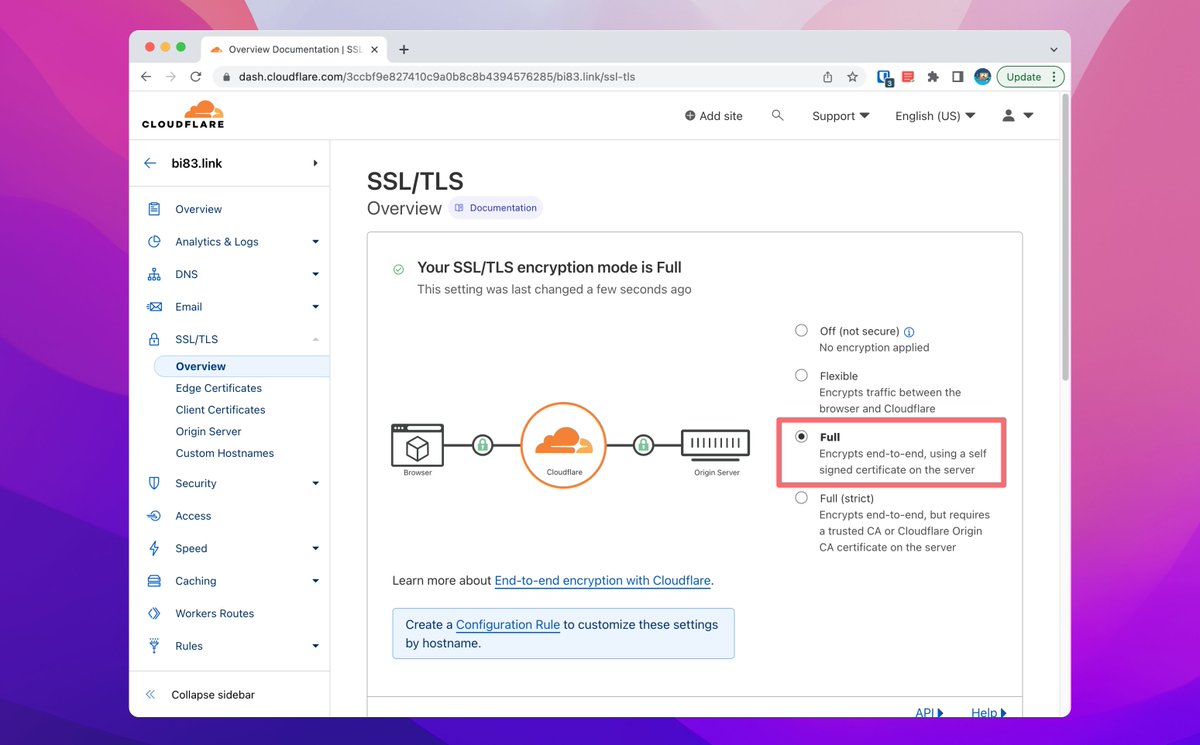This screenshot has height=745, width=1200.
Task: Switch to the Overview Documentation browser tab
Action: [x=294, y=49]
